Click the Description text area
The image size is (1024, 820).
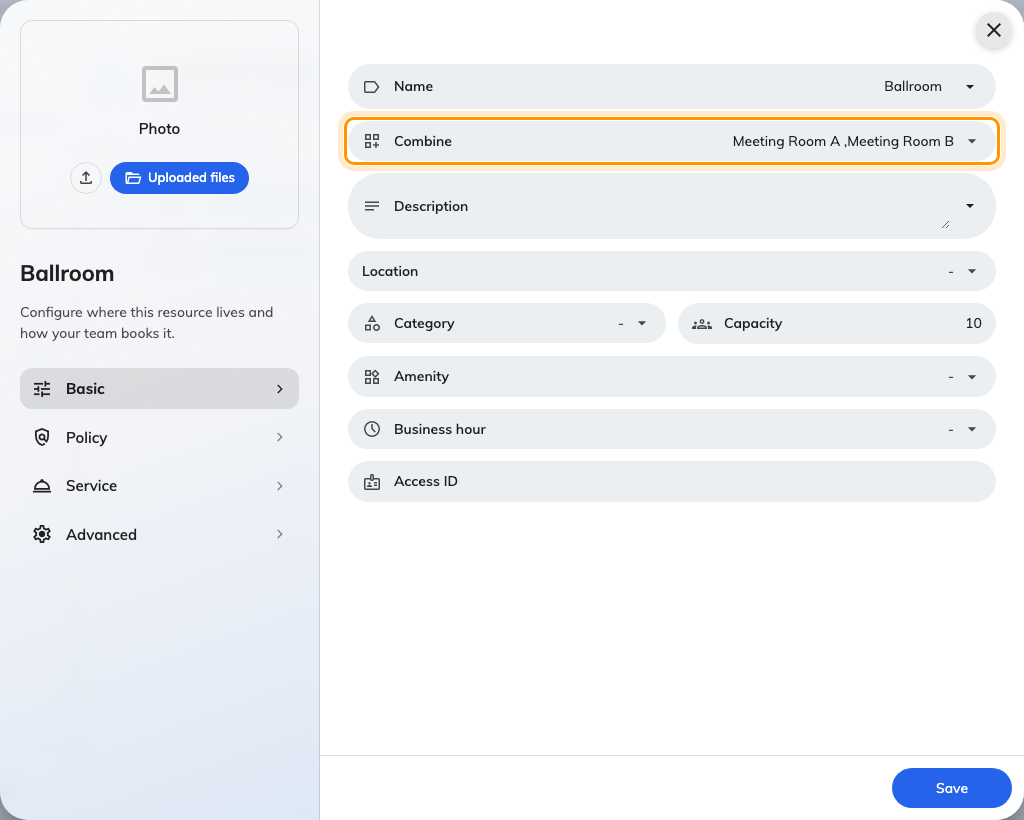click(671, 206)
